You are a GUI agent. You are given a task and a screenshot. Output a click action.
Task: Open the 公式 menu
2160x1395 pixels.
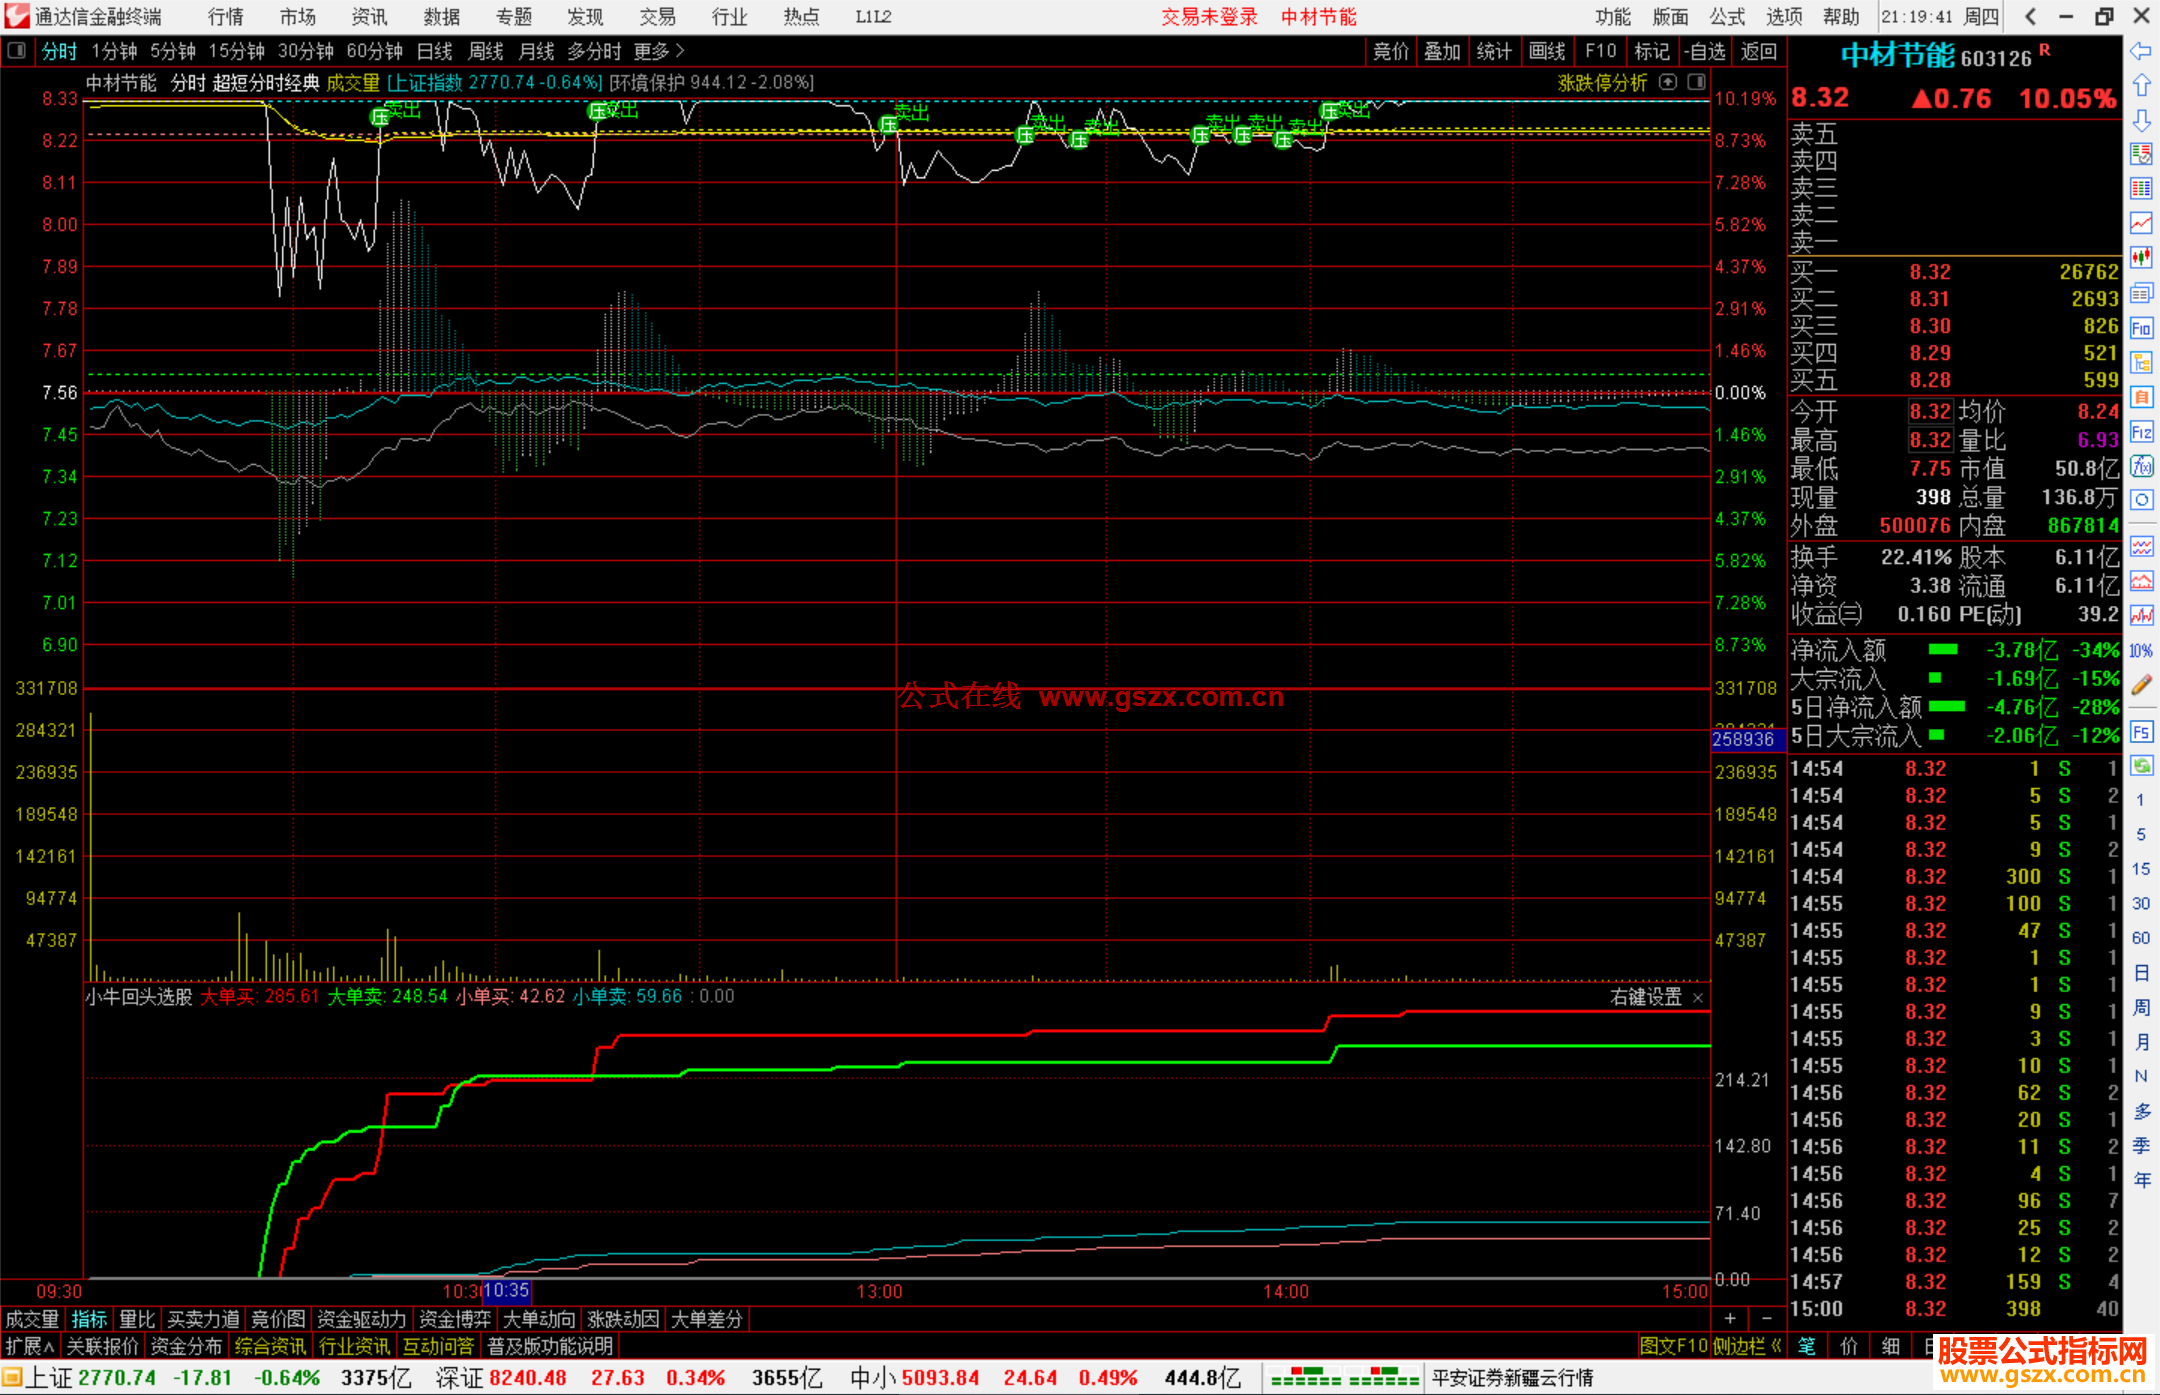1727,16
